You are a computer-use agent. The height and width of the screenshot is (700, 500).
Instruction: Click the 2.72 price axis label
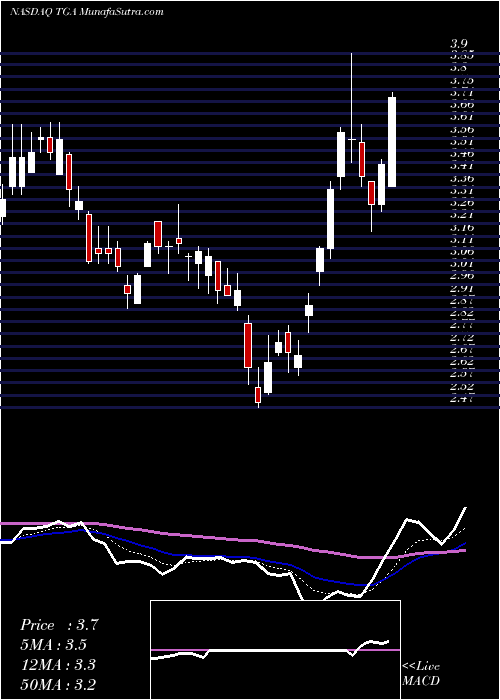(462, 338)
